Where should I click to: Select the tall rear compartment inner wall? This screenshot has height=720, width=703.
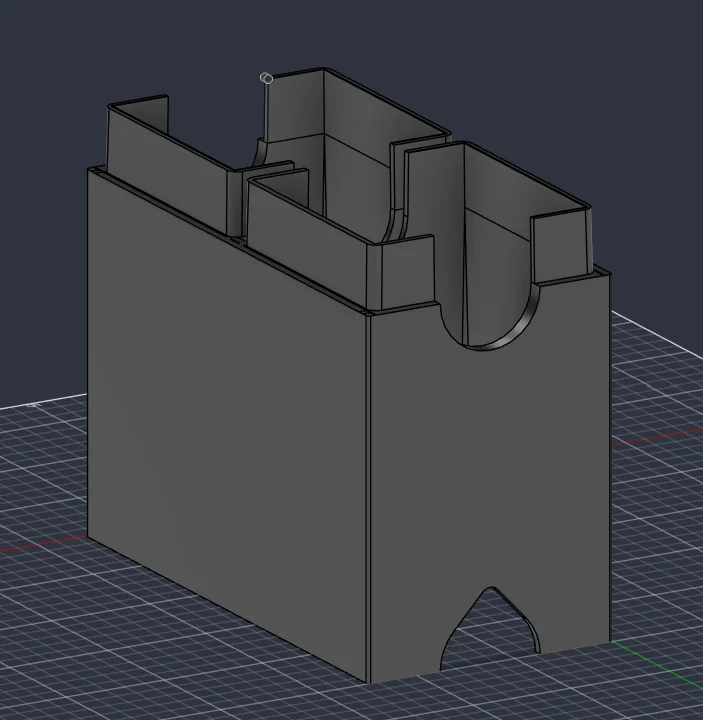coord(294,104)
